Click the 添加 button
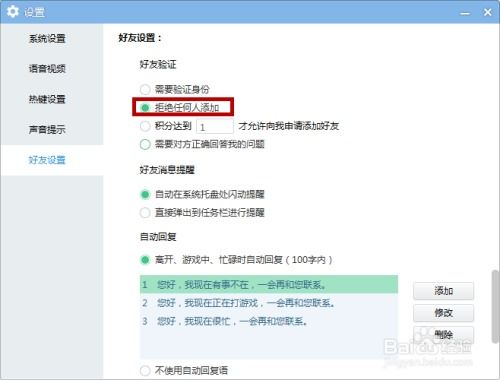The height and width of the screenshot is (380, 500). 443,291
